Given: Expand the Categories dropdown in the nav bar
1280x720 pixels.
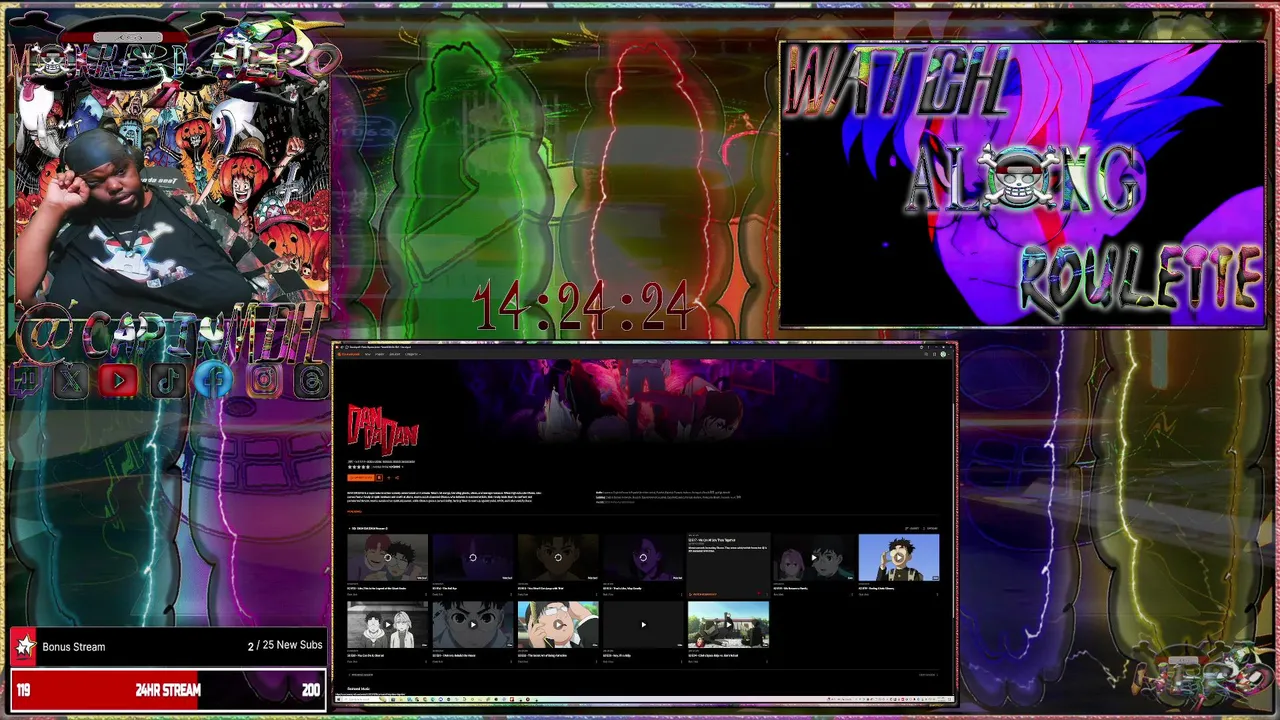Looking at the screenshot, I should (x=413, y=354).
